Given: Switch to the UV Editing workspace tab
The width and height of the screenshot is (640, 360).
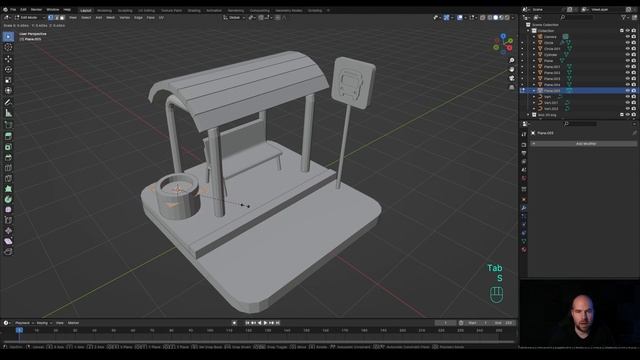Looking at the screenshot, I should 147,11.
